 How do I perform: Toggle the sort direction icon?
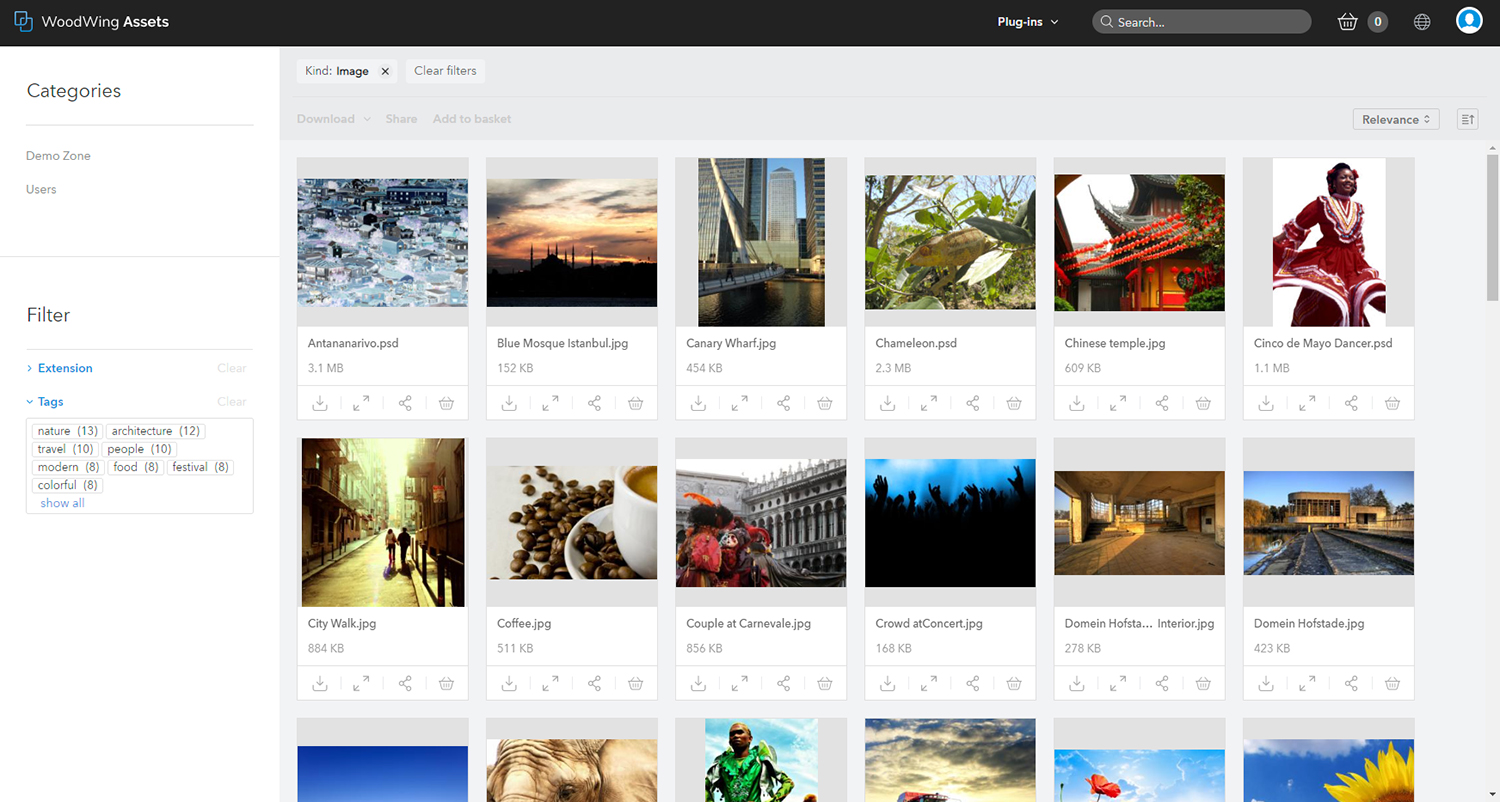coord(1467,119)
